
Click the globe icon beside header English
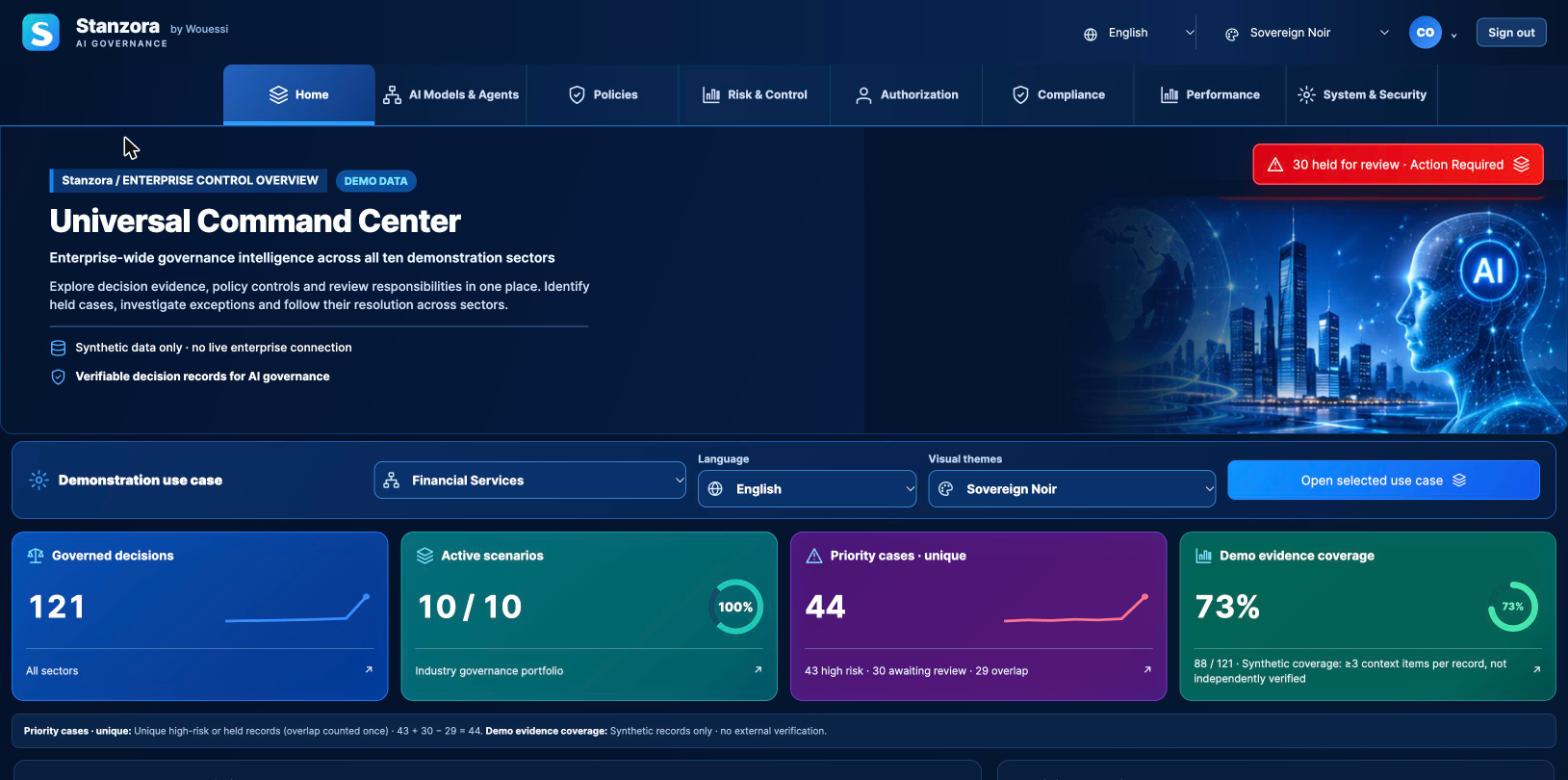tap(1090, 34)
